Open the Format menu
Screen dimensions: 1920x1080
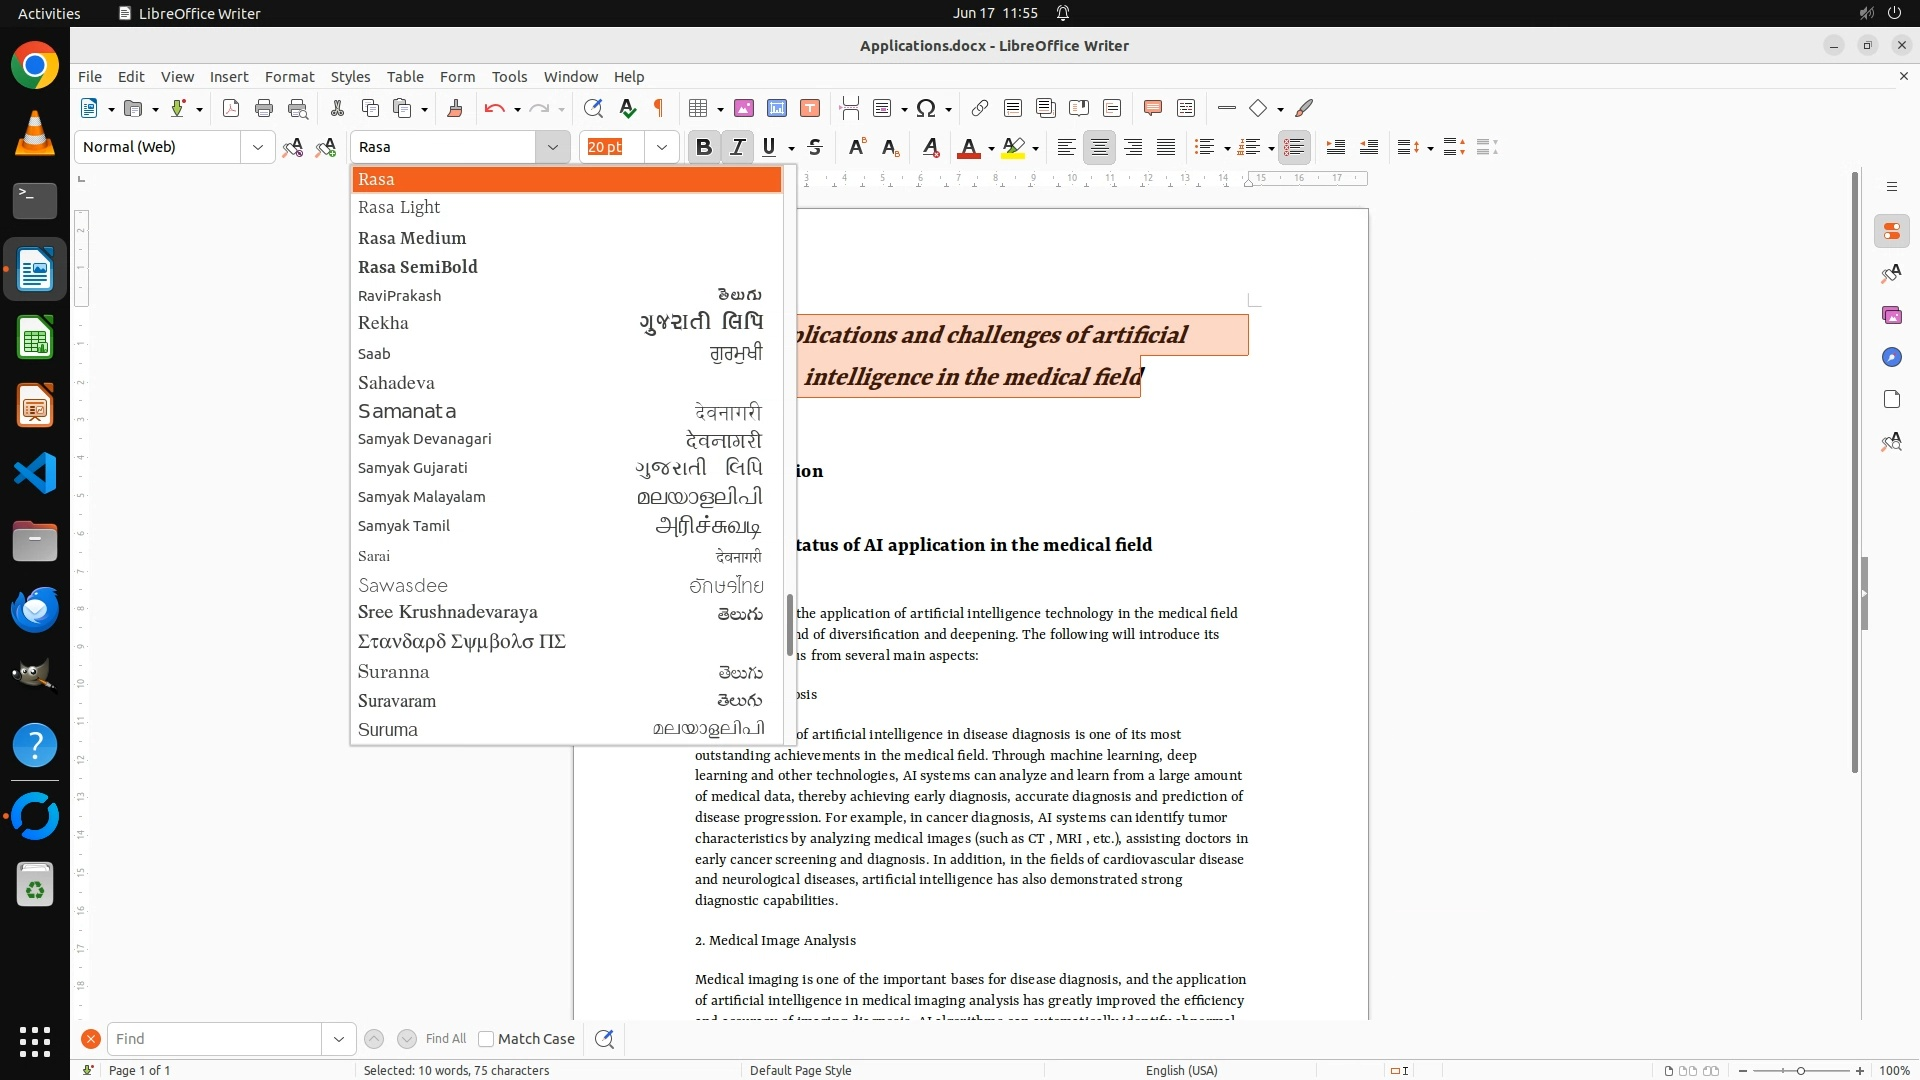coord(289,76)
